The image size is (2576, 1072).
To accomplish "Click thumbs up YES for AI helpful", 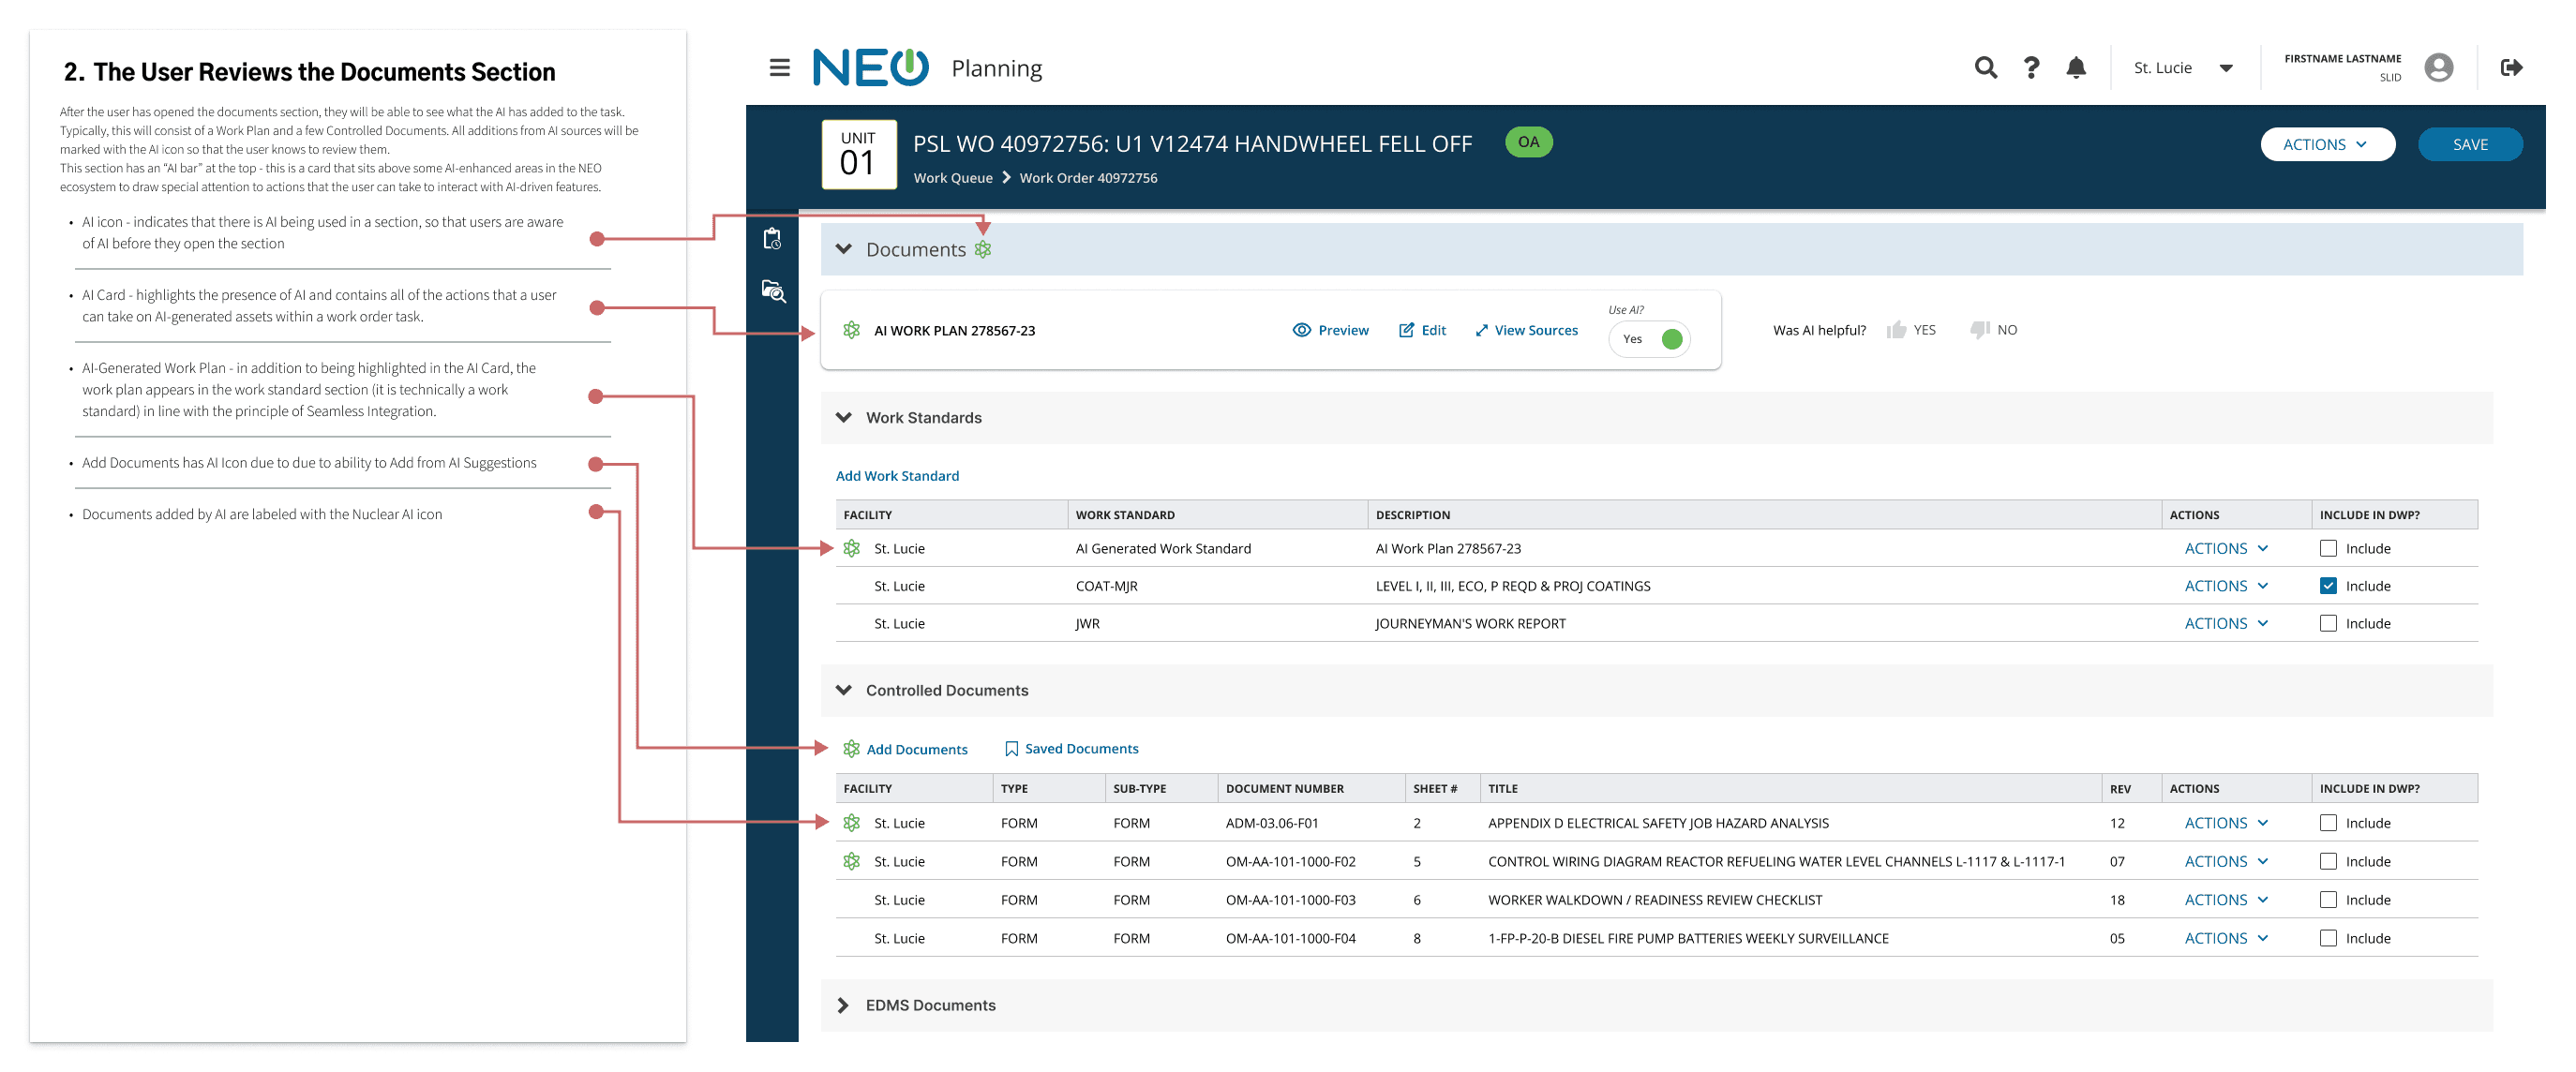I will click(1910, 330).
